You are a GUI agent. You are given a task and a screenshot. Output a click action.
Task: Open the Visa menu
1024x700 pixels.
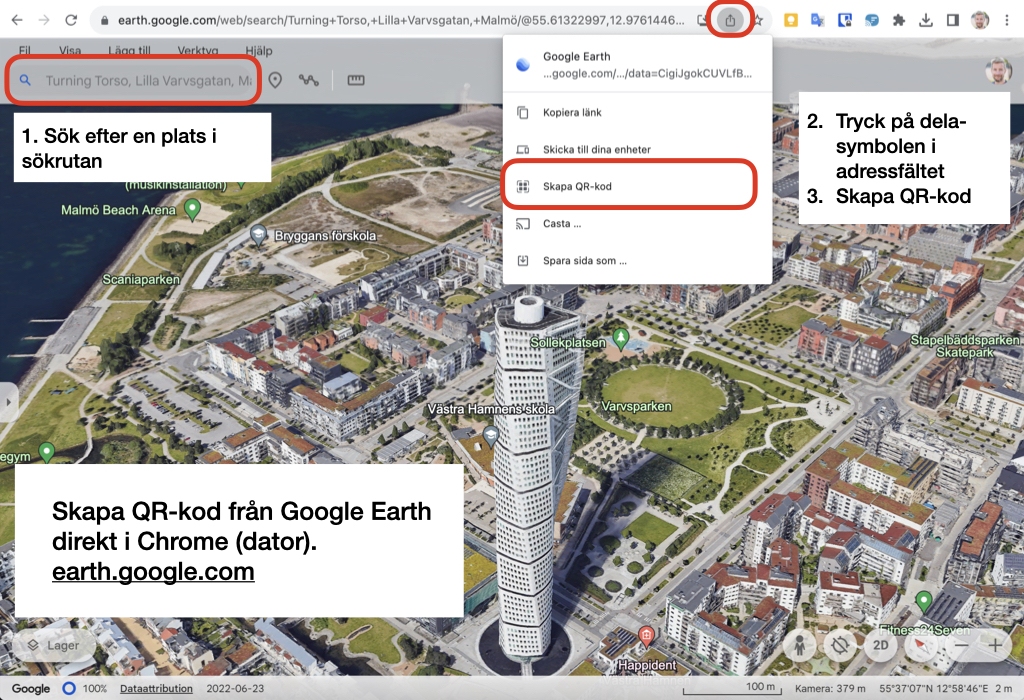pos(70,50)
